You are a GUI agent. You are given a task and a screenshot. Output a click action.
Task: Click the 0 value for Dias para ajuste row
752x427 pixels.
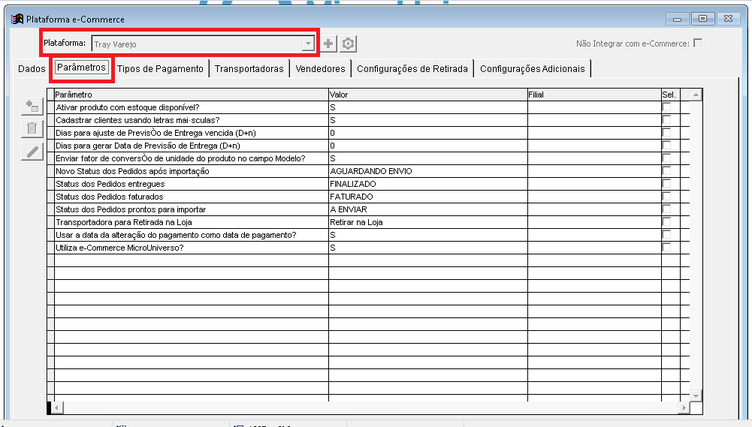(428, 132)
